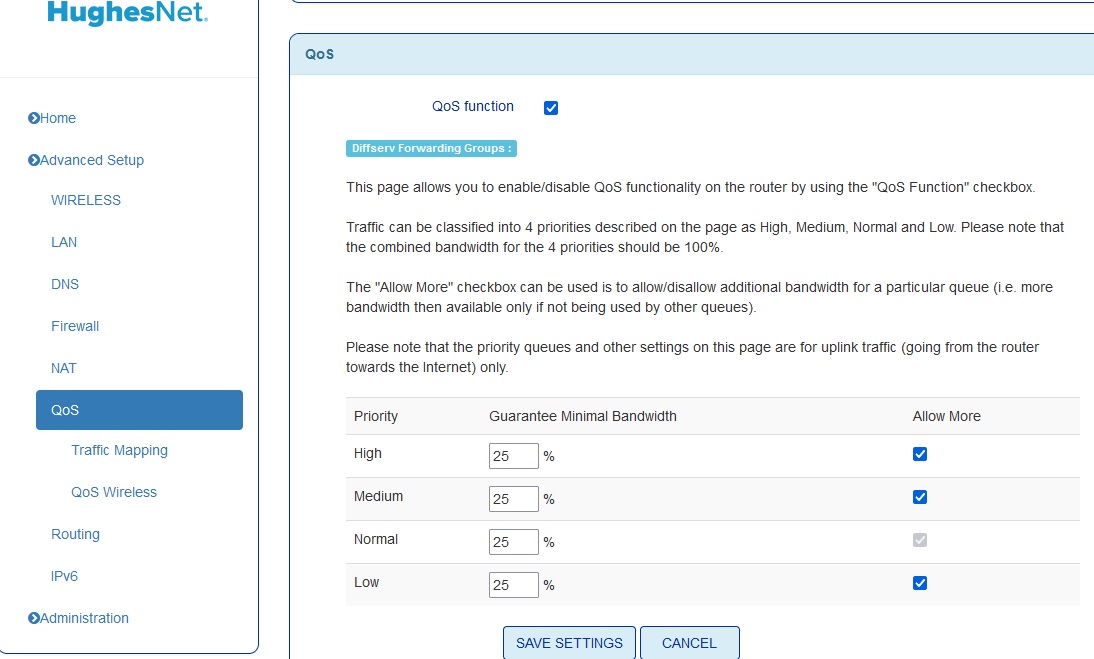Click the Guarantee Minimal Bandwidth column header
The width and height of the screenshot is (1094, 659).
(x=583, y=416)
